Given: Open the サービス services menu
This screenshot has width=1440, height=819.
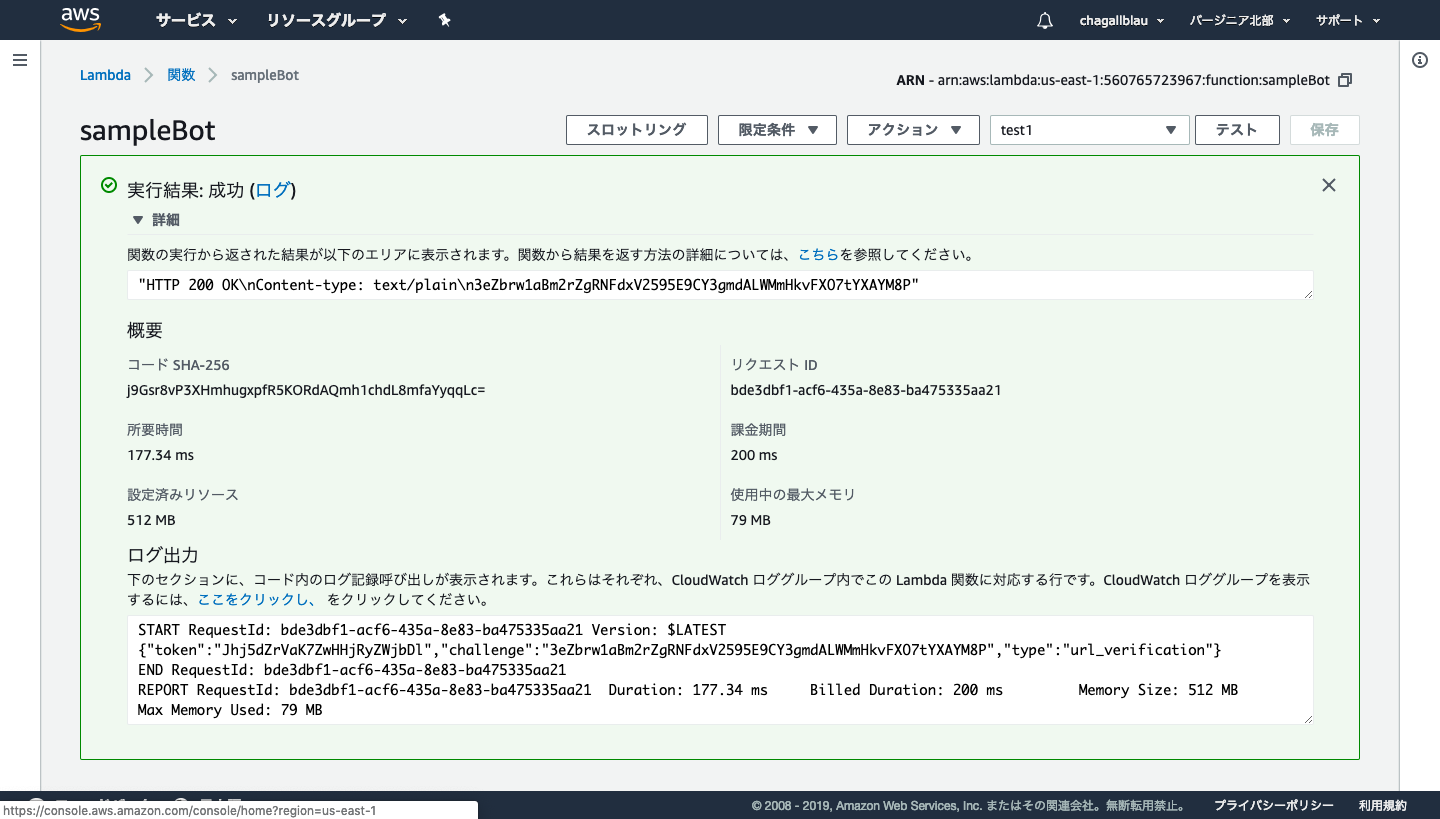Looking at the screenshot, I should pos(196,20).
